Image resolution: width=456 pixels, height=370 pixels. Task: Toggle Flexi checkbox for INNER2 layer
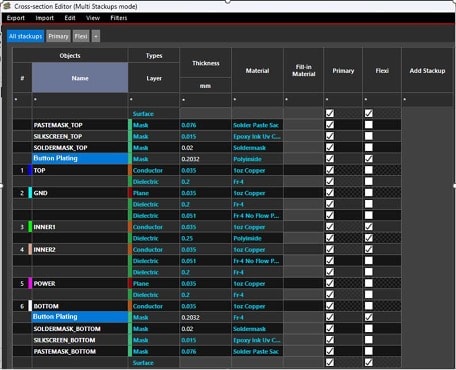pyautogui.click(x=368, y=249)
